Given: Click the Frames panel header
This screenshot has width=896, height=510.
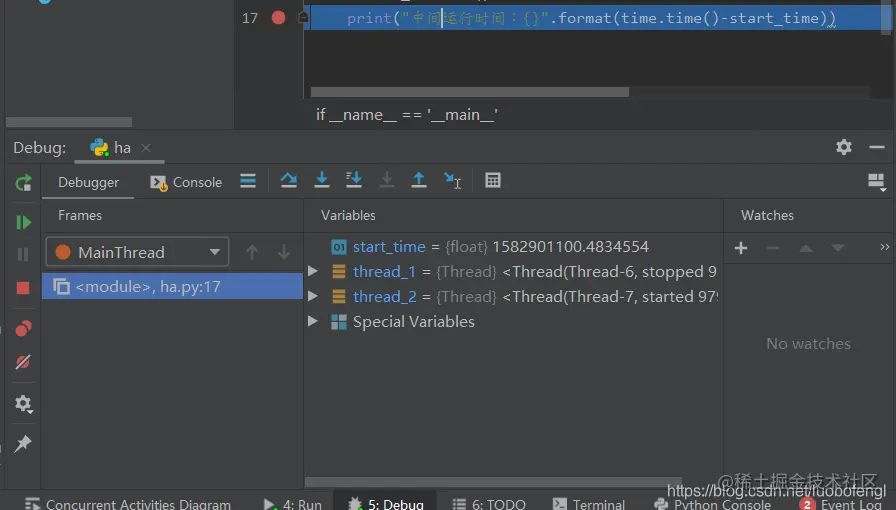Looking at the screenshot, I should pos(80,216).
